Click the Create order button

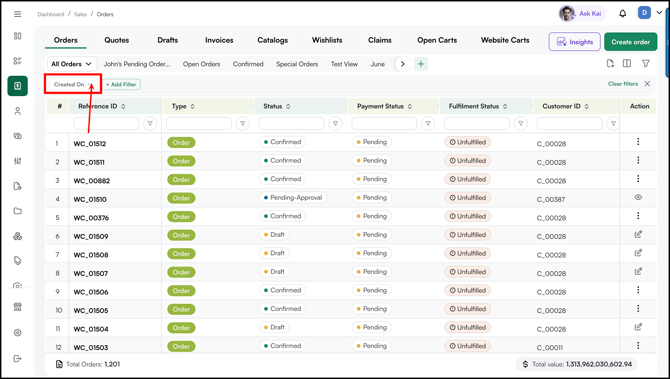[x=630, y=42]
